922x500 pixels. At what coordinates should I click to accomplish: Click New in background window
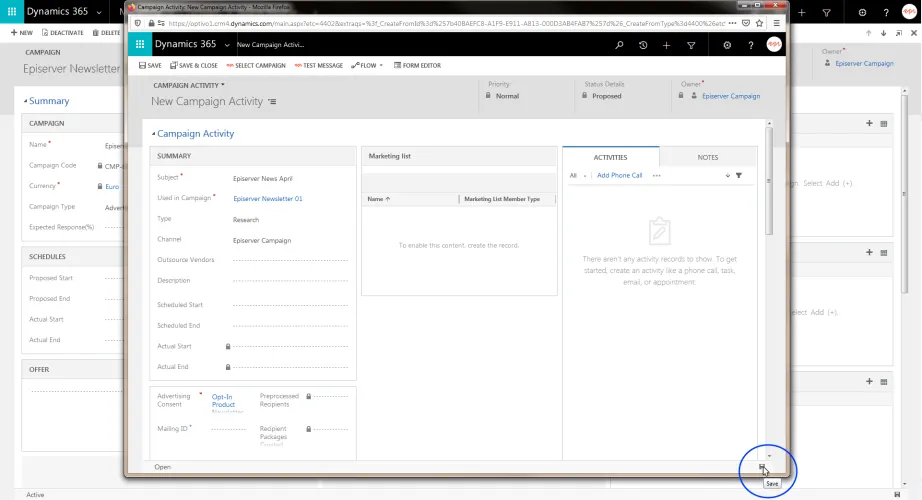[22, 32]
